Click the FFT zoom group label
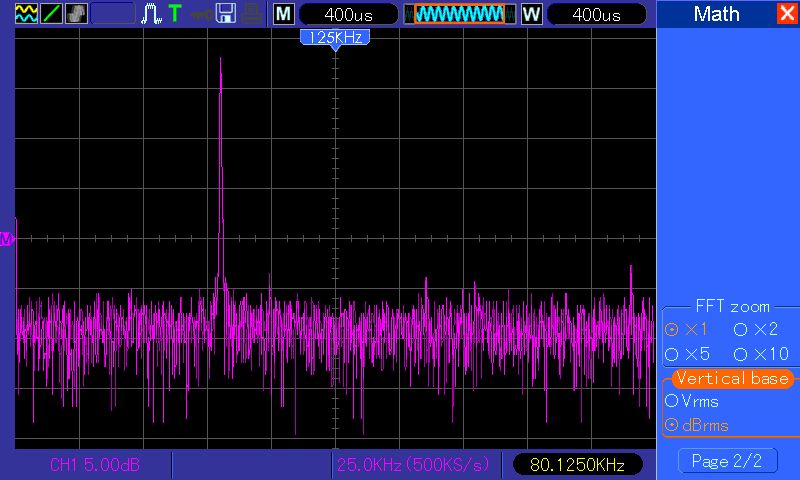800x480 pixels. pos(733,307)
